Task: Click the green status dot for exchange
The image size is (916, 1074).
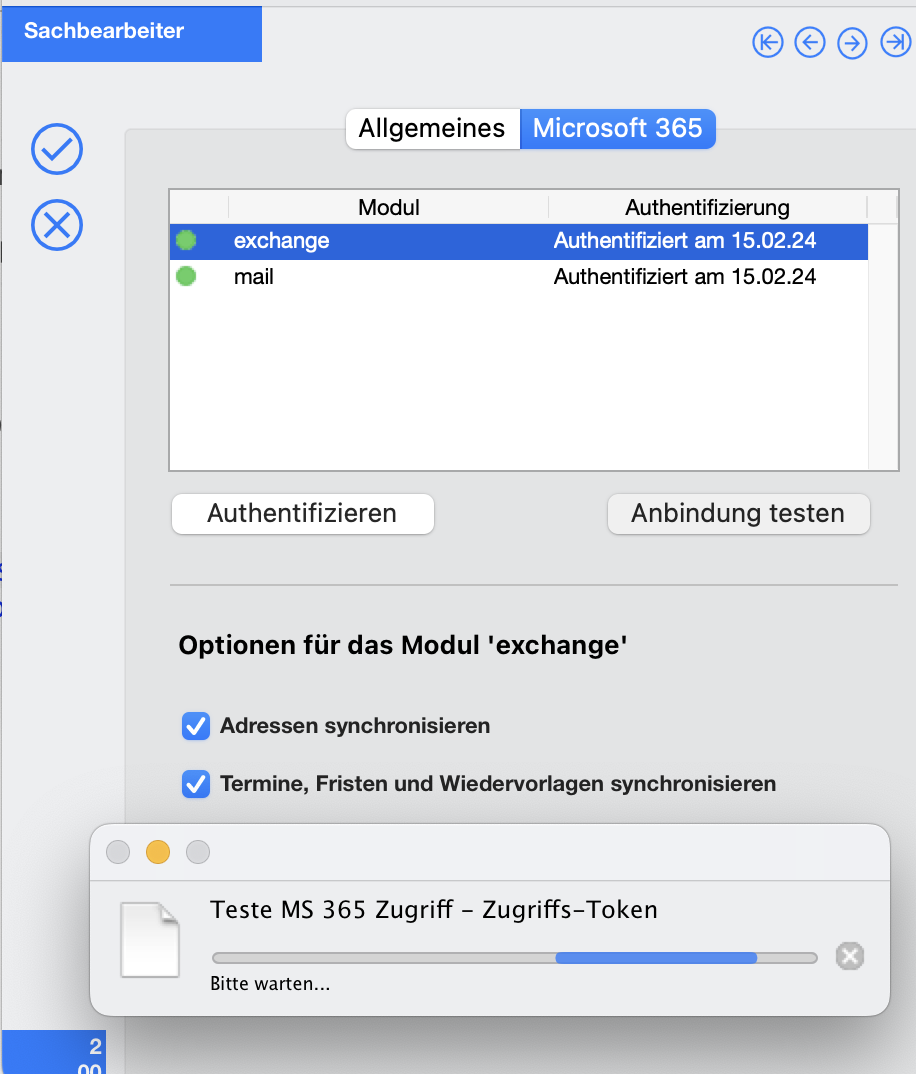Action: click(x=186, y=240)
